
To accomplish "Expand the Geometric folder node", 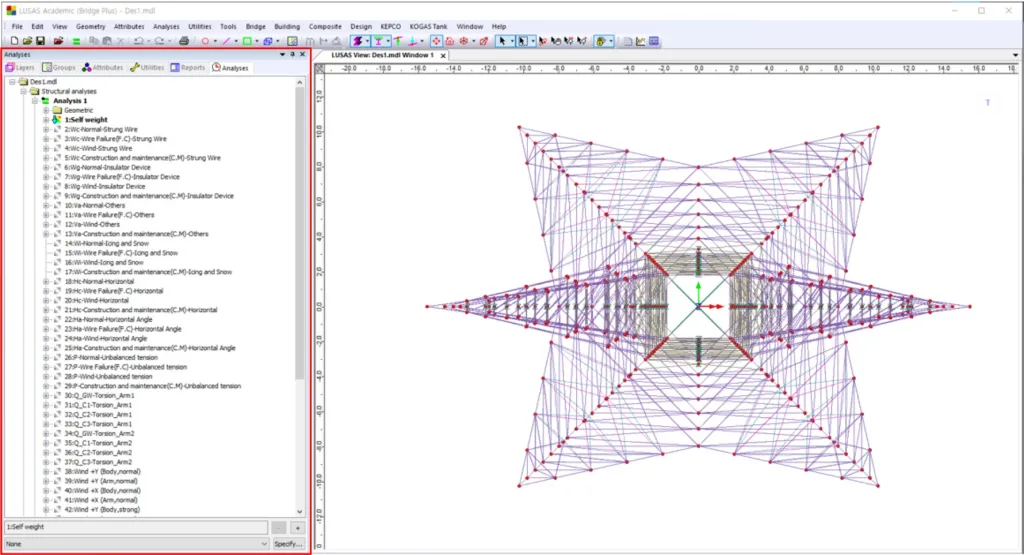I will pyautogui.click(x=45, y=110).
